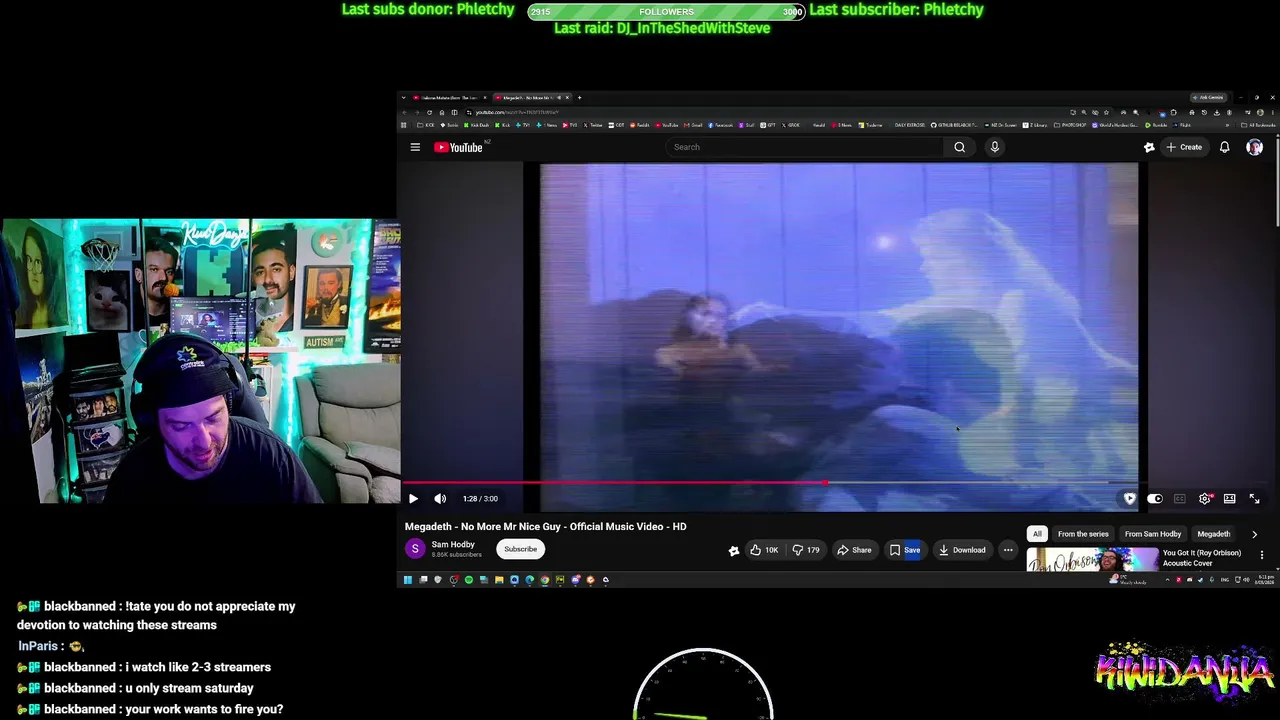Viewport: 1280px width, 720px height.
Task: Share the Megadeth video
Action: pos(854,550)
